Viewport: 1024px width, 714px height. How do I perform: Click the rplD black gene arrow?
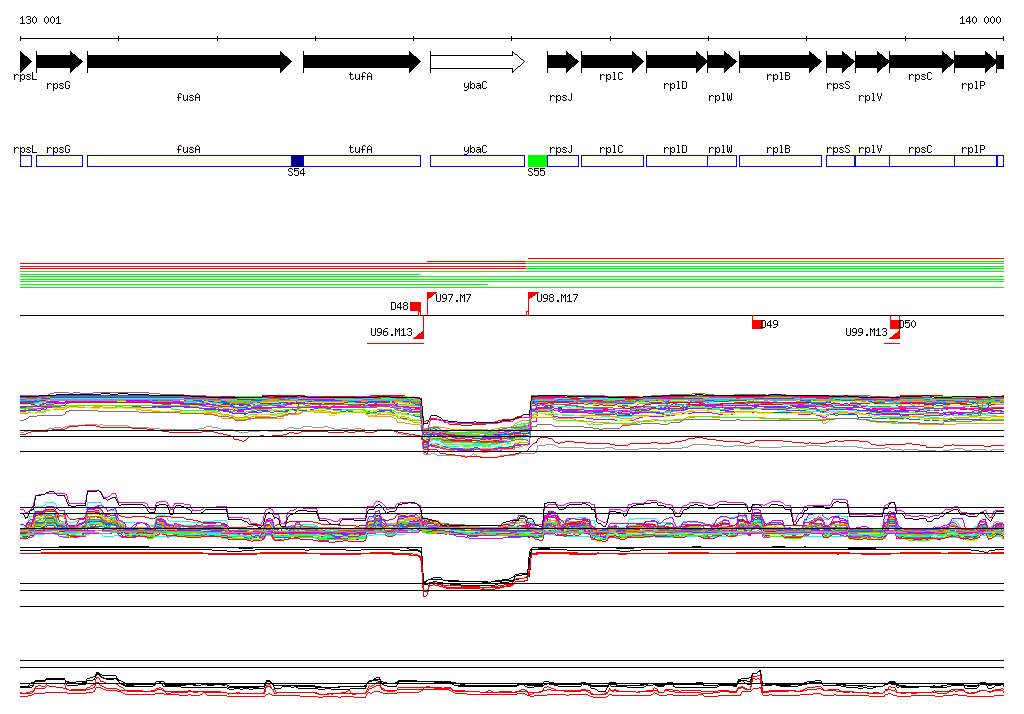coord(677,62)
